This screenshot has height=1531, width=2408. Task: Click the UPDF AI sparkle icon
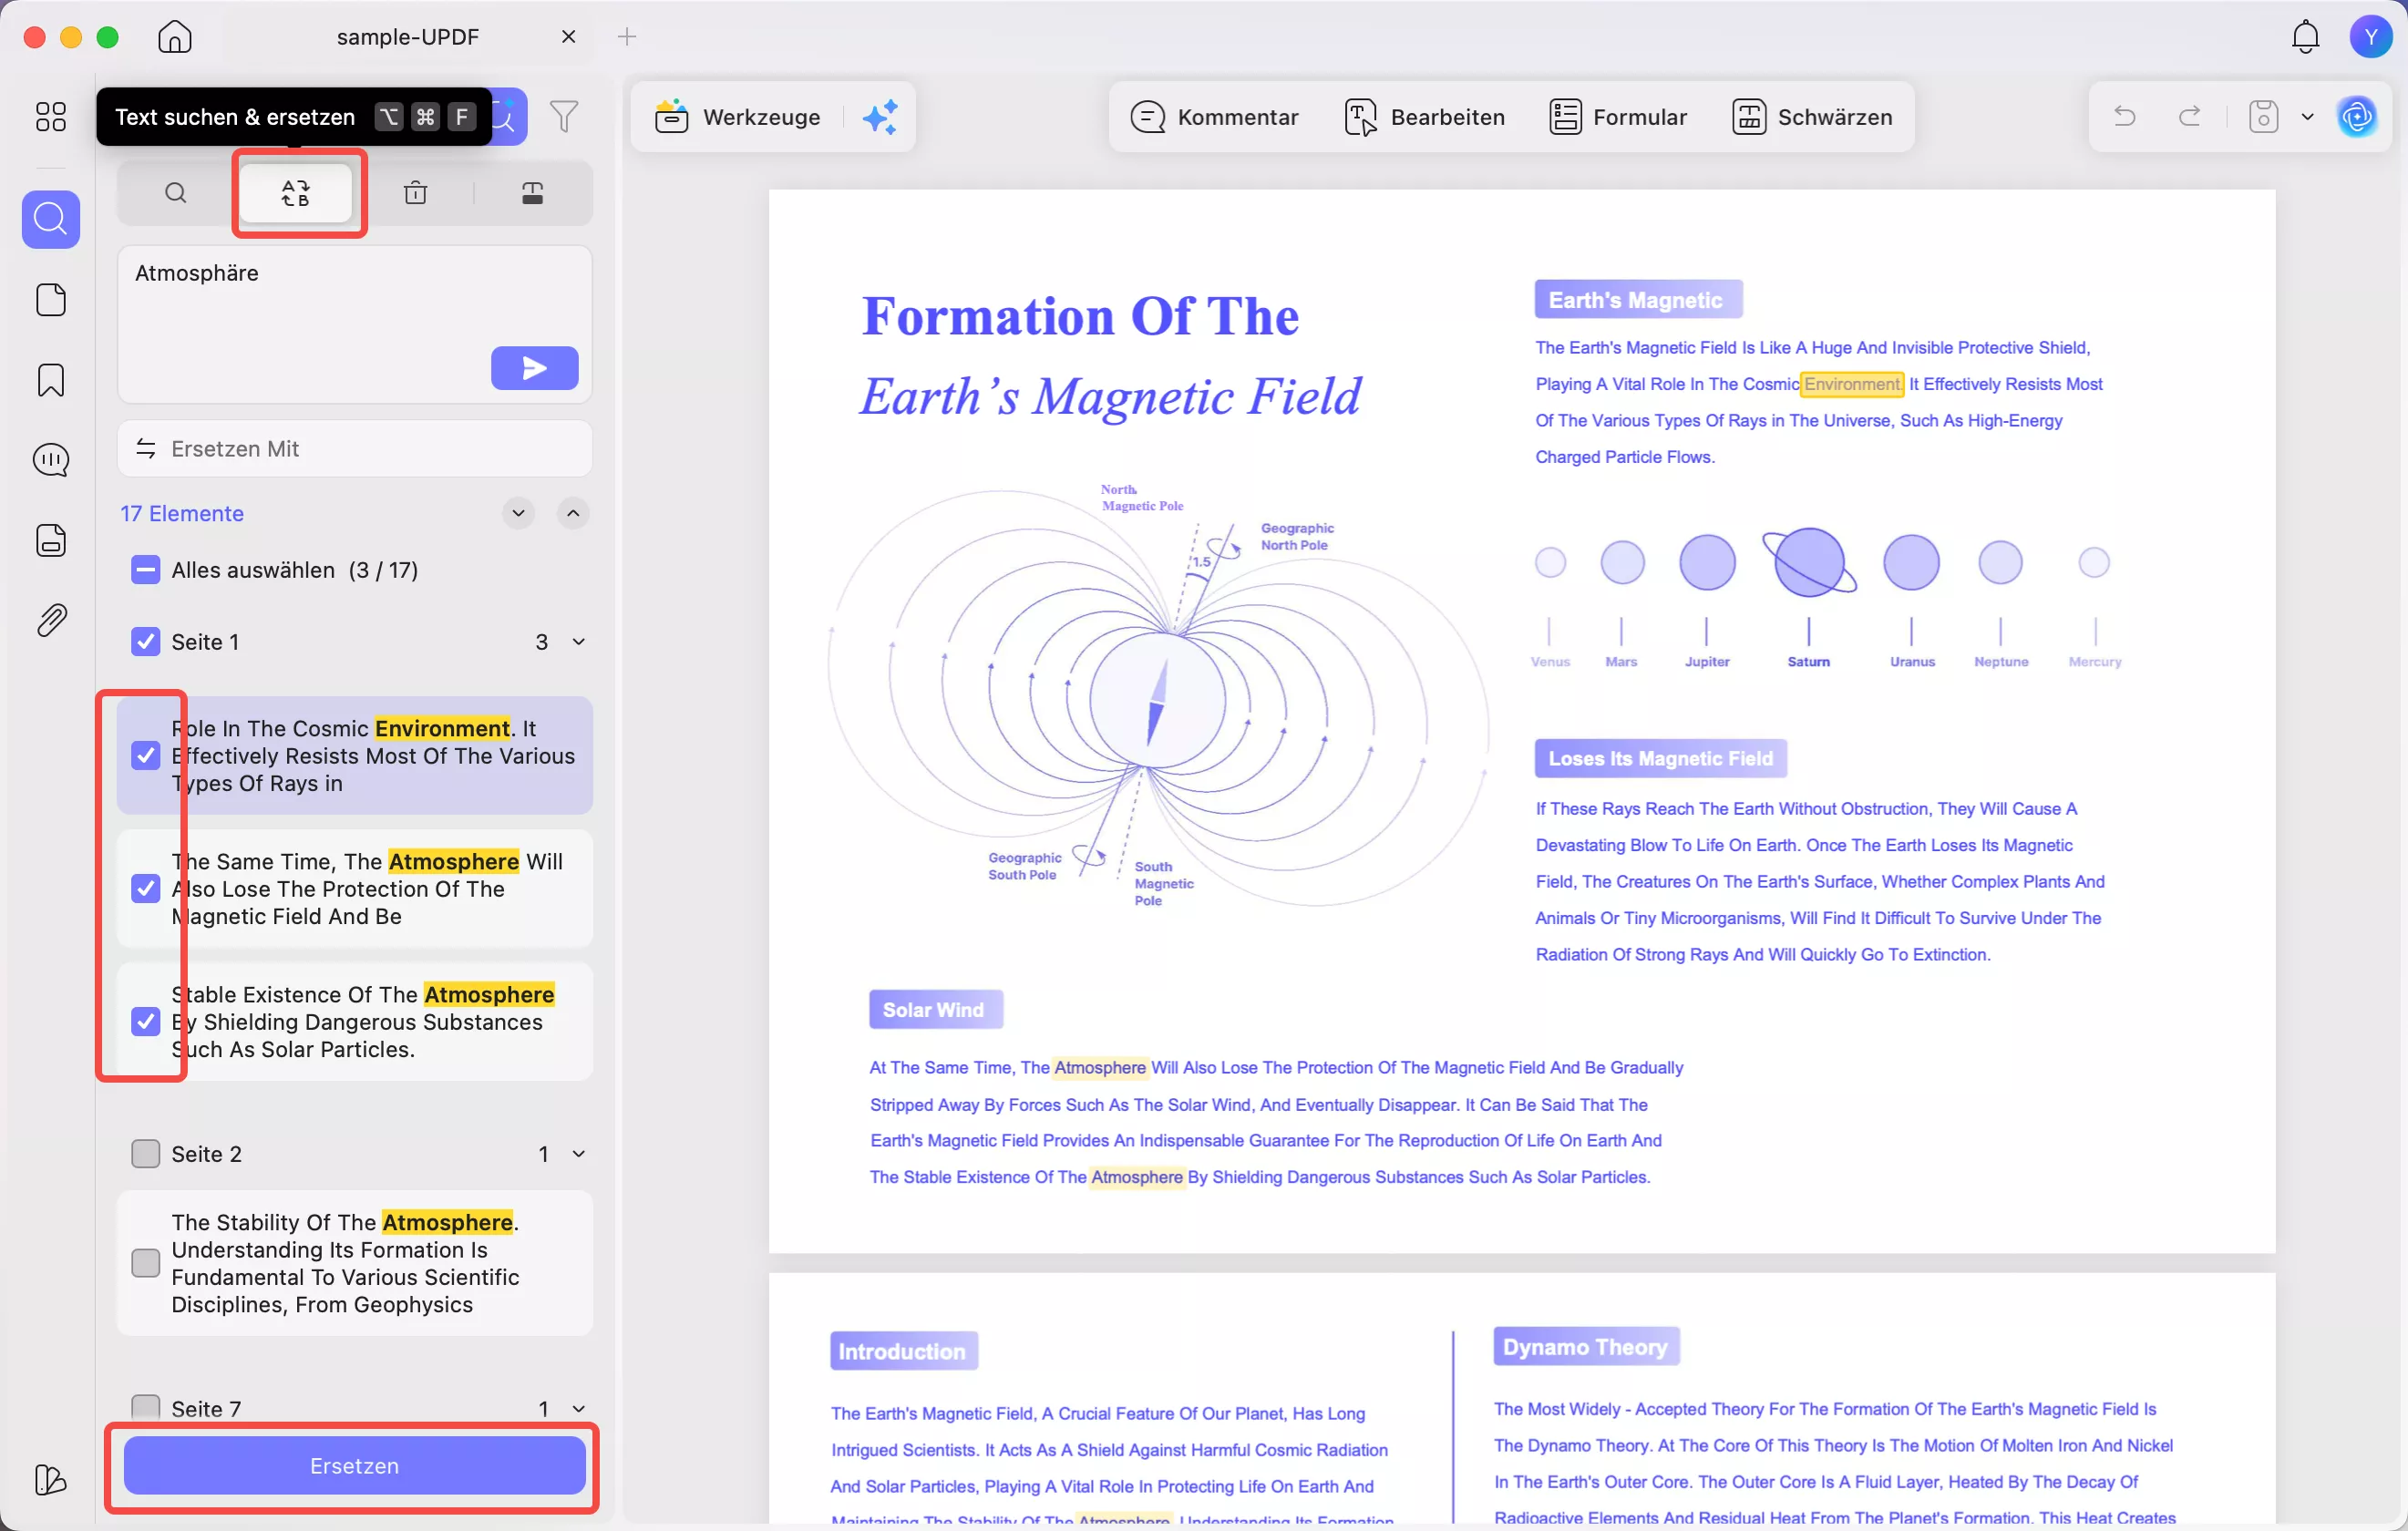coord(880,117)
